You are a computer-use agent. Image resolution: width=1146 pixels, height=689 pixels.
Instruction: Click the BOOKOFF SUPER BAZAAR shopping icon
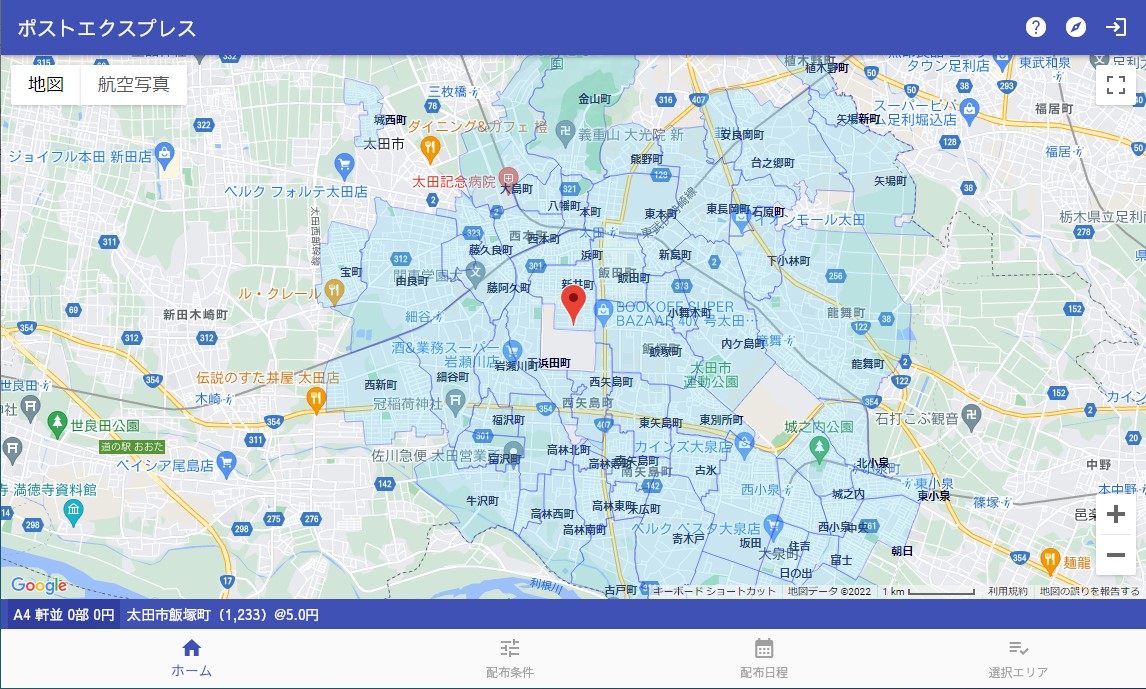[x=603, y=313]
